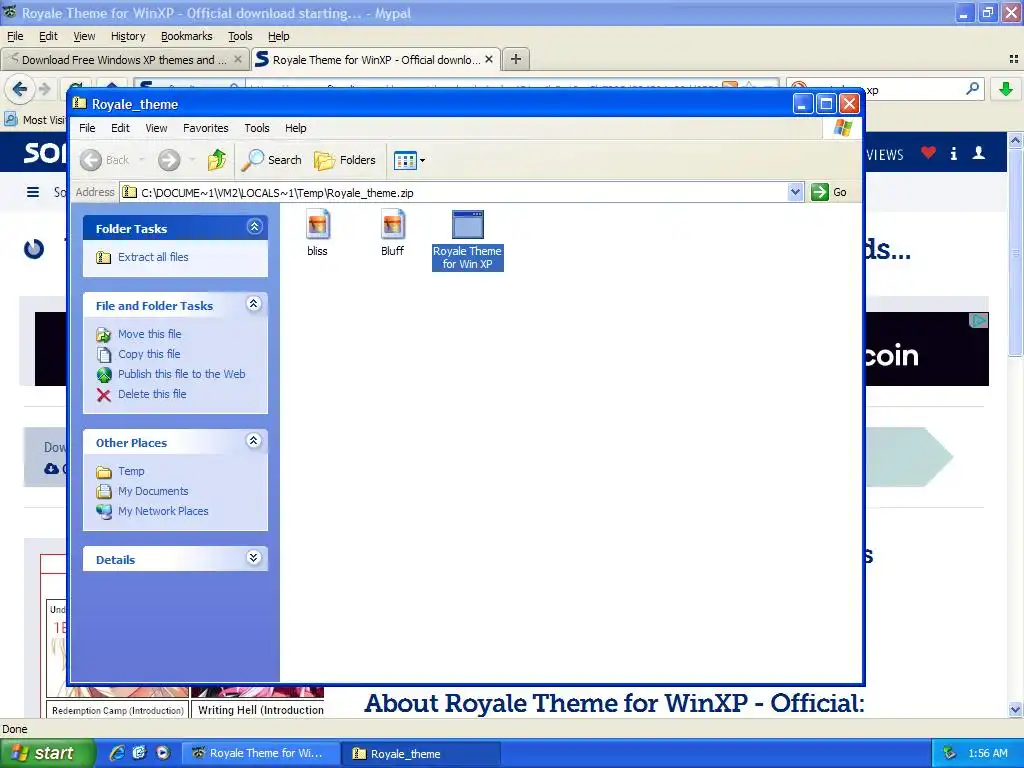This screenshot has height=768, width=1024.
Task: Click the Go button beside the address bar
Action: tap(829, 192)
